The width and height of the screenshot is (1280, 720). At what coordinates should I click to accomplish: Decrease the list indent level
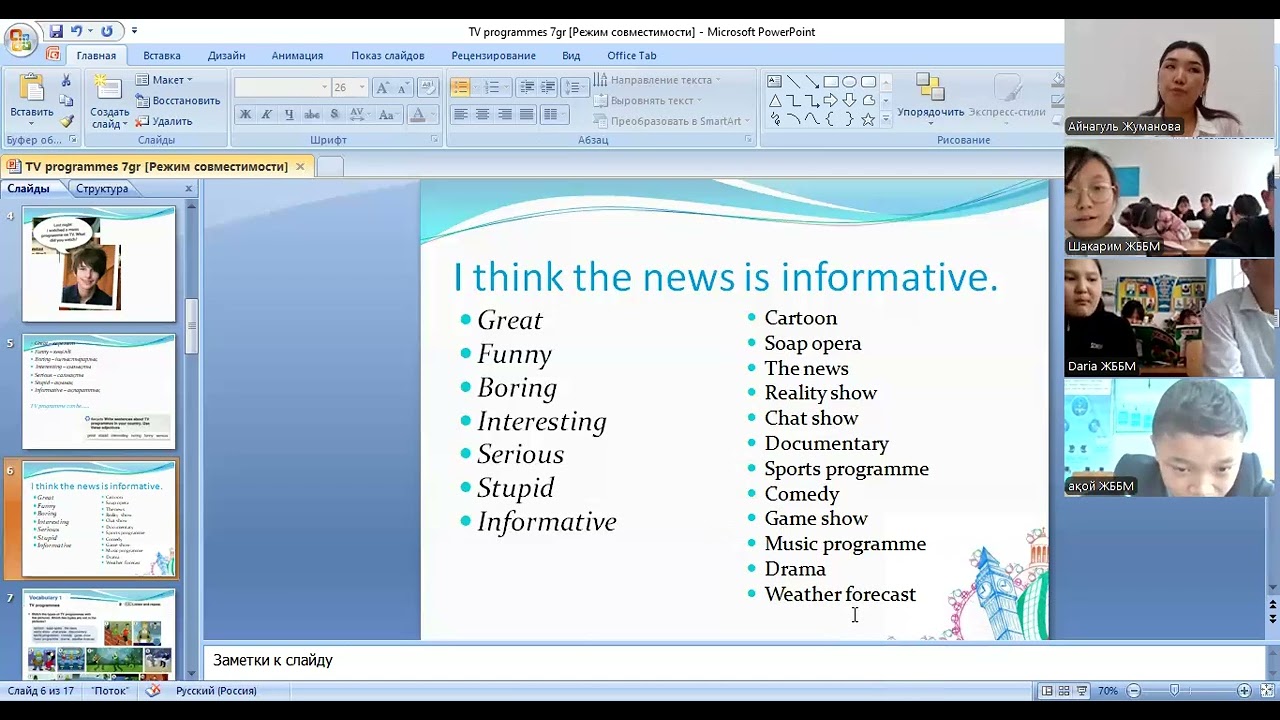(527, 87)
